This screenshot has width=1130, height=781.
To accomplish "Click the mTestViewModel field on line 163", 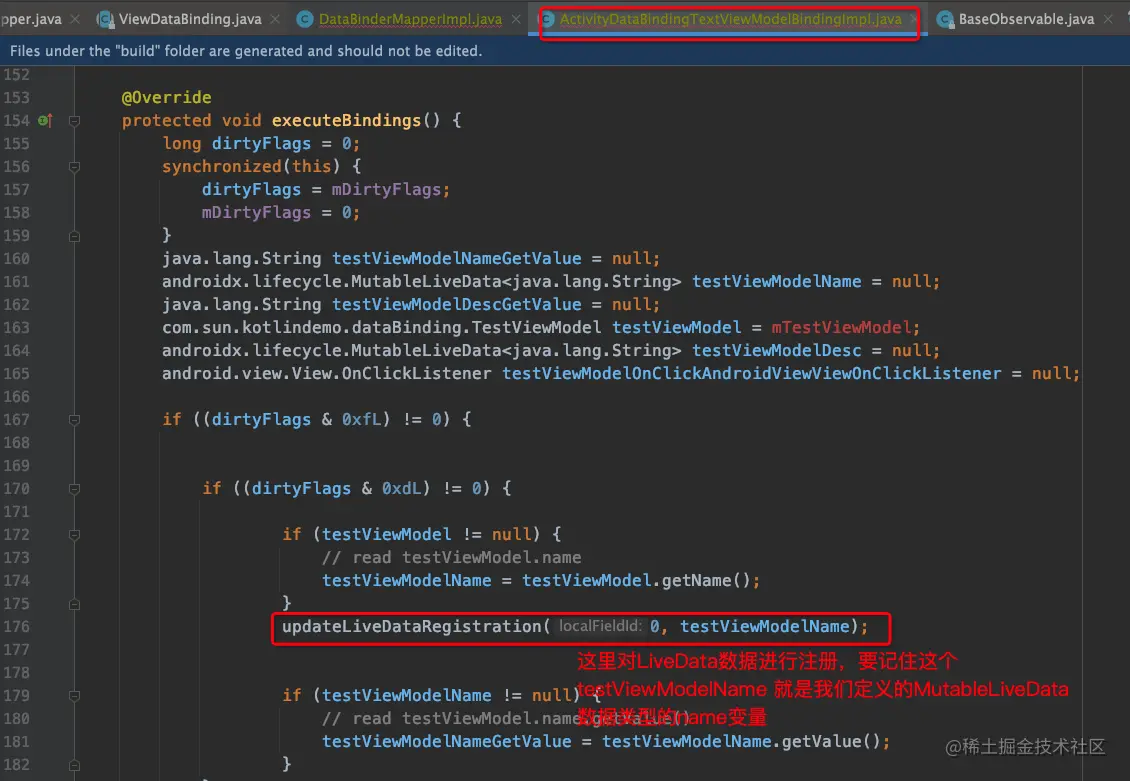I will (841, 327).
